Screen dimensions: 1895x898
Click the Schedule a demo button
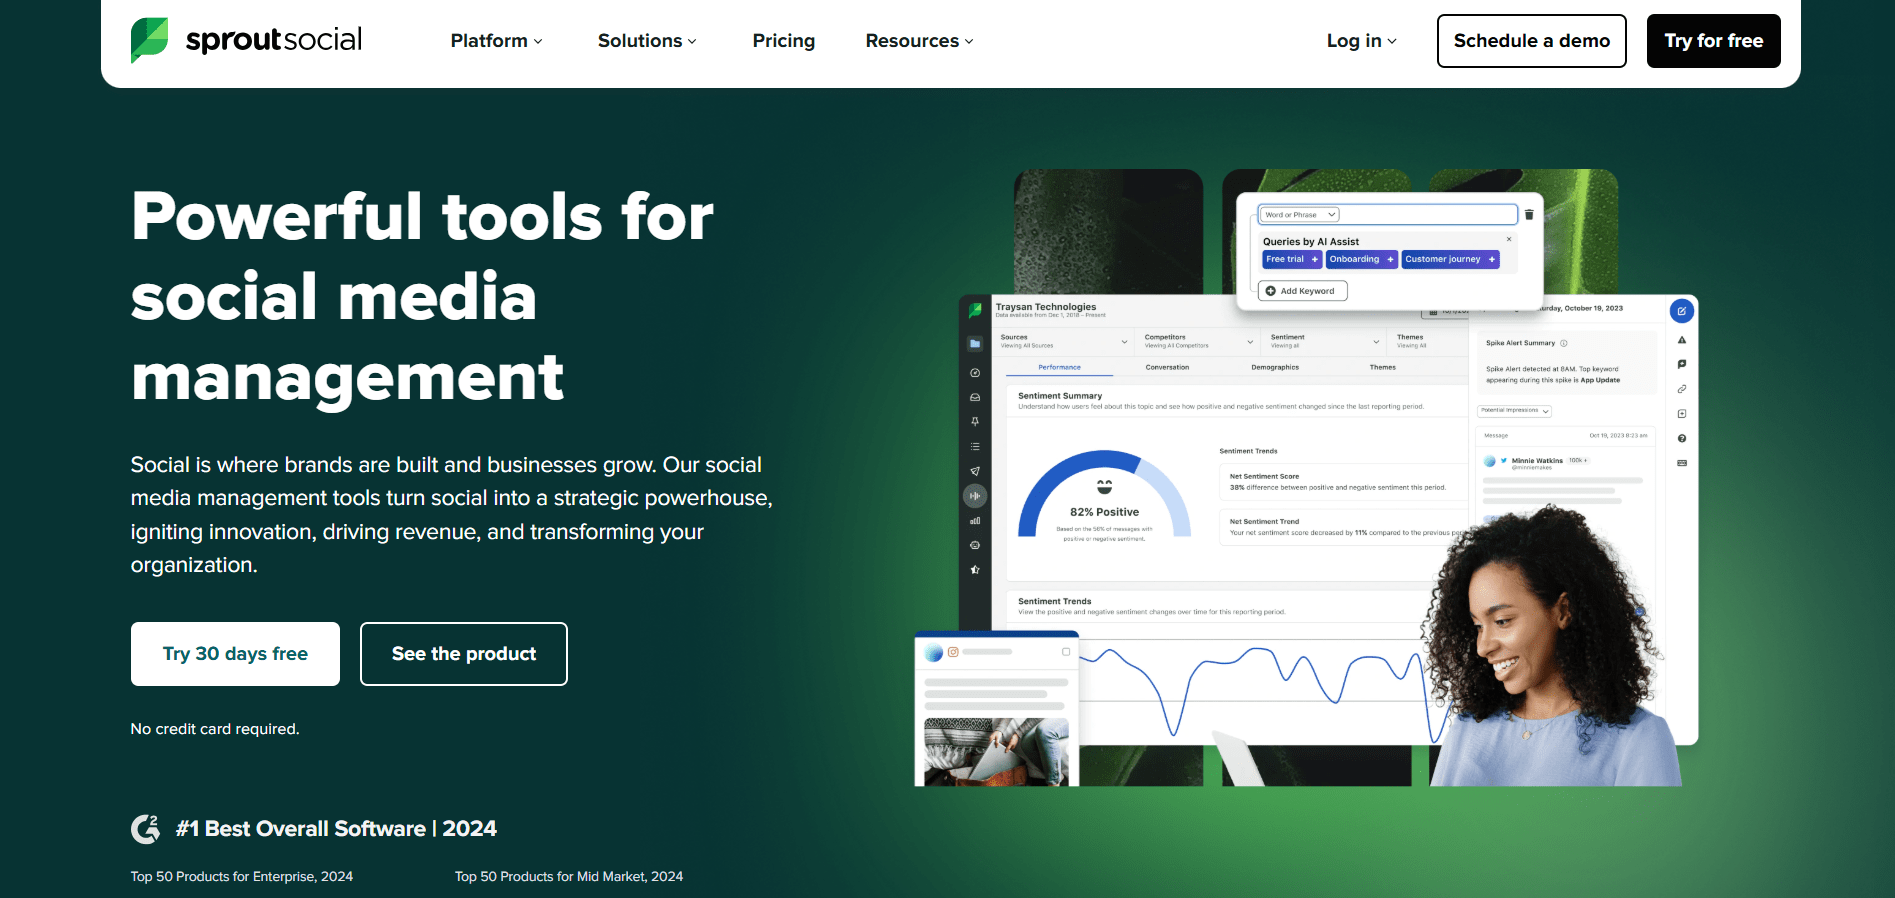(1531, 41)
